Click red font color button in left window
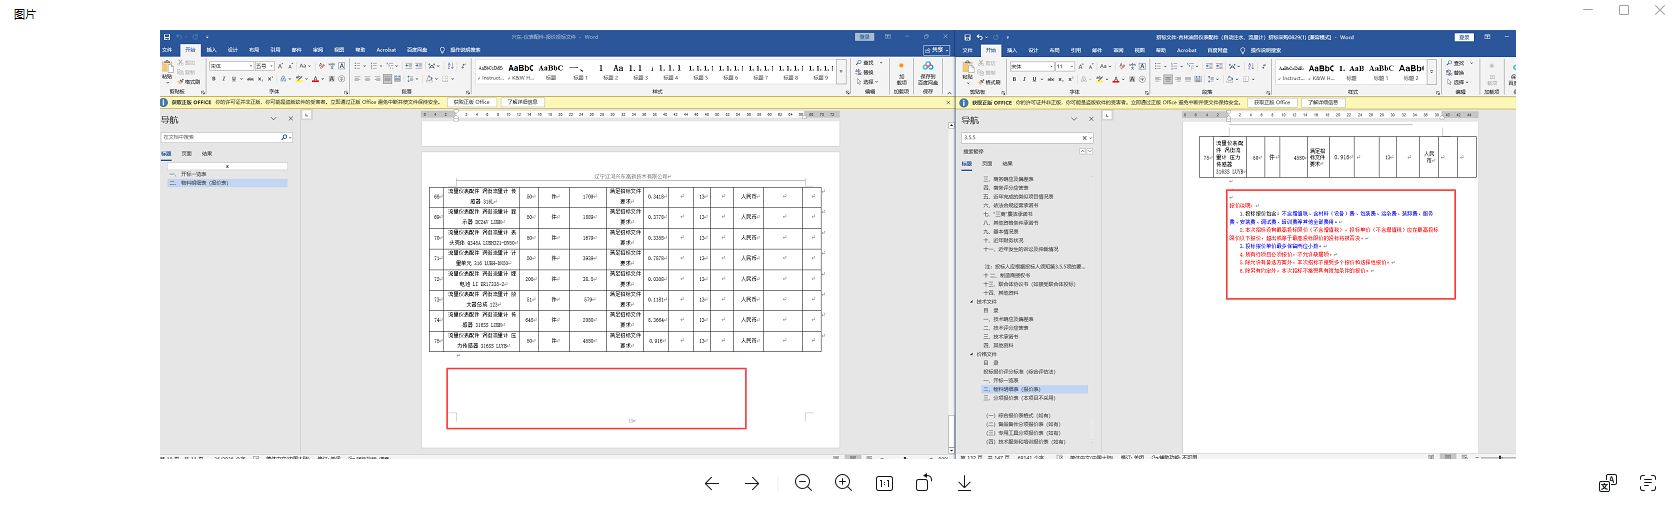This screenshot has height=505, width=1676. point(315,79)
